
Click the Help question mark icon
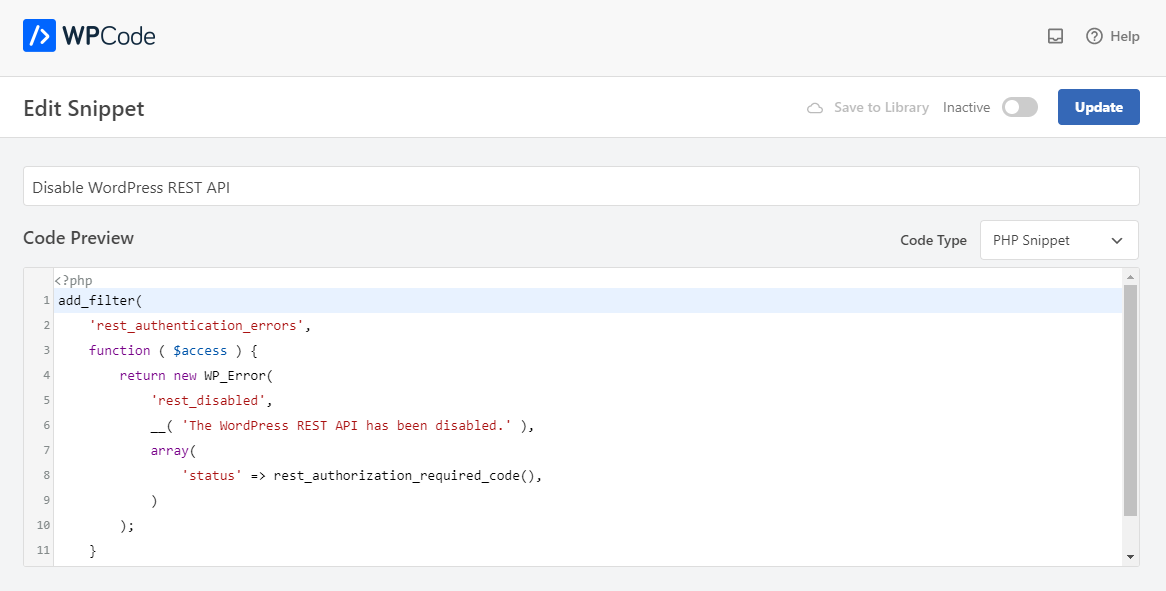[1094, 36]
